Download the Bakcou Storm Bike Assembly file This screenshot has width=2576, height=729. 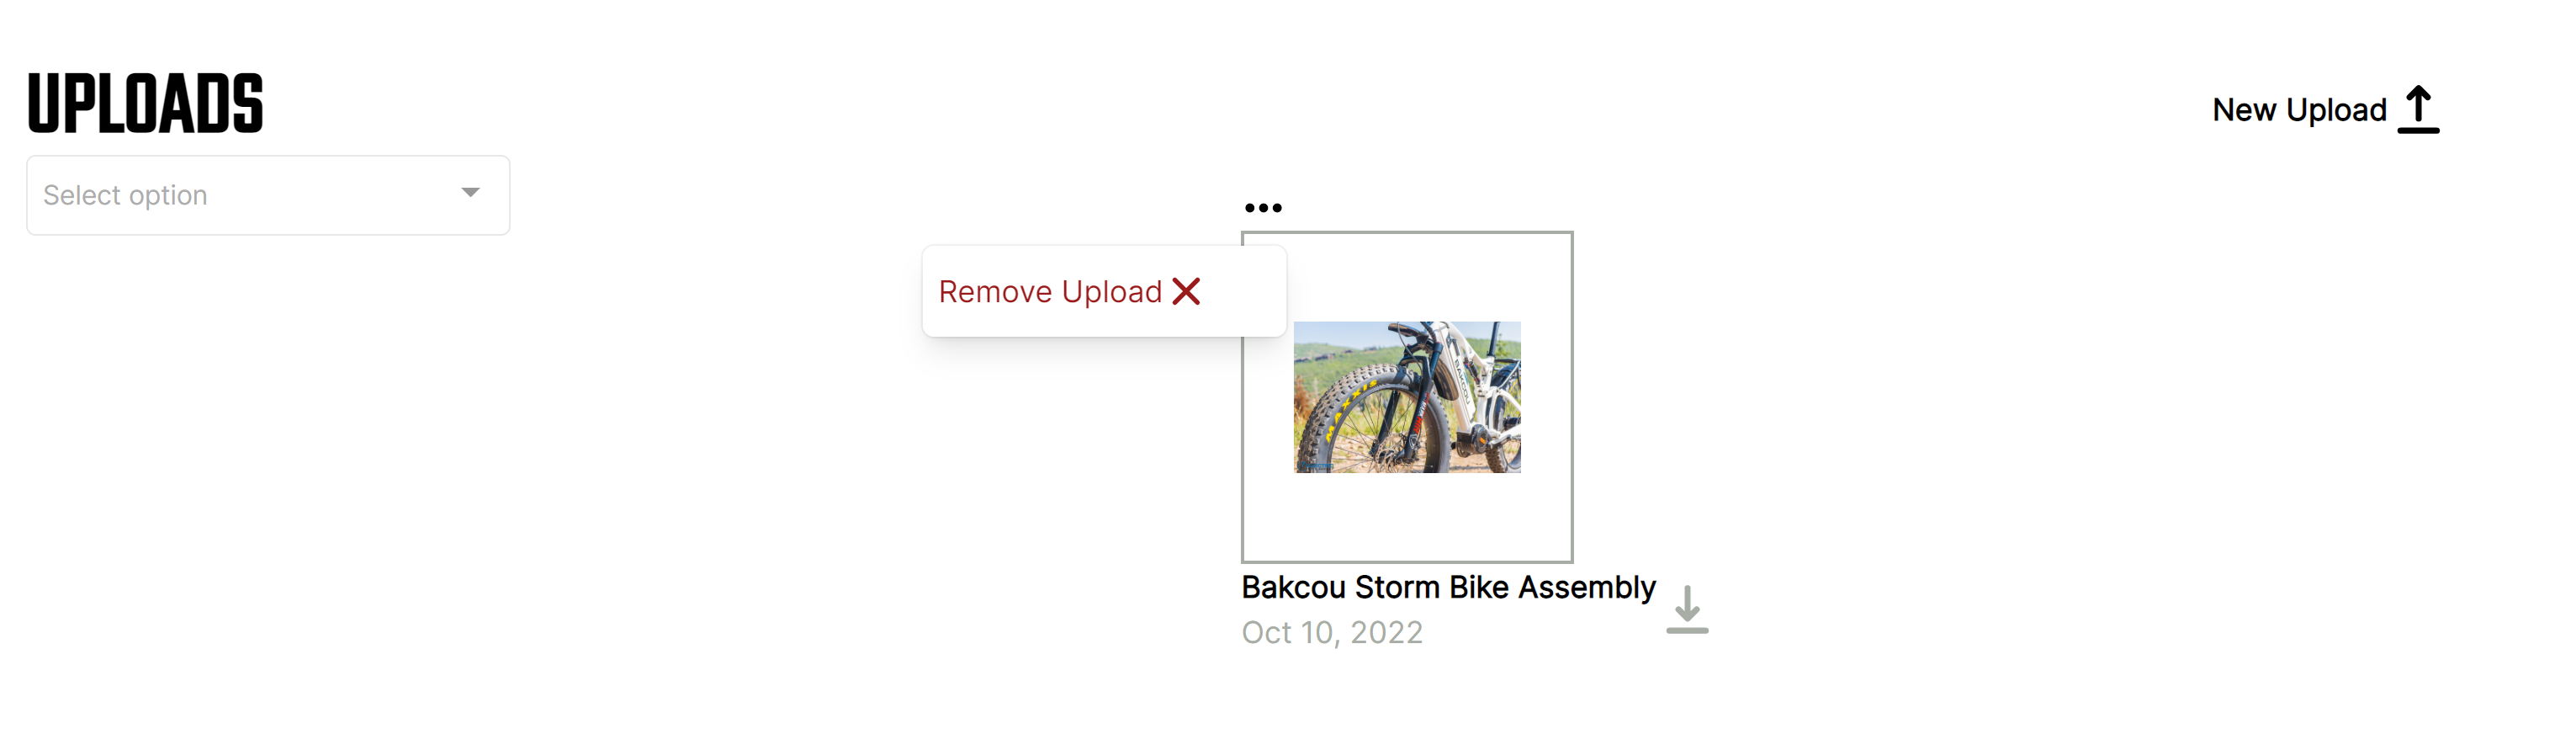(x=1687, y=609)
